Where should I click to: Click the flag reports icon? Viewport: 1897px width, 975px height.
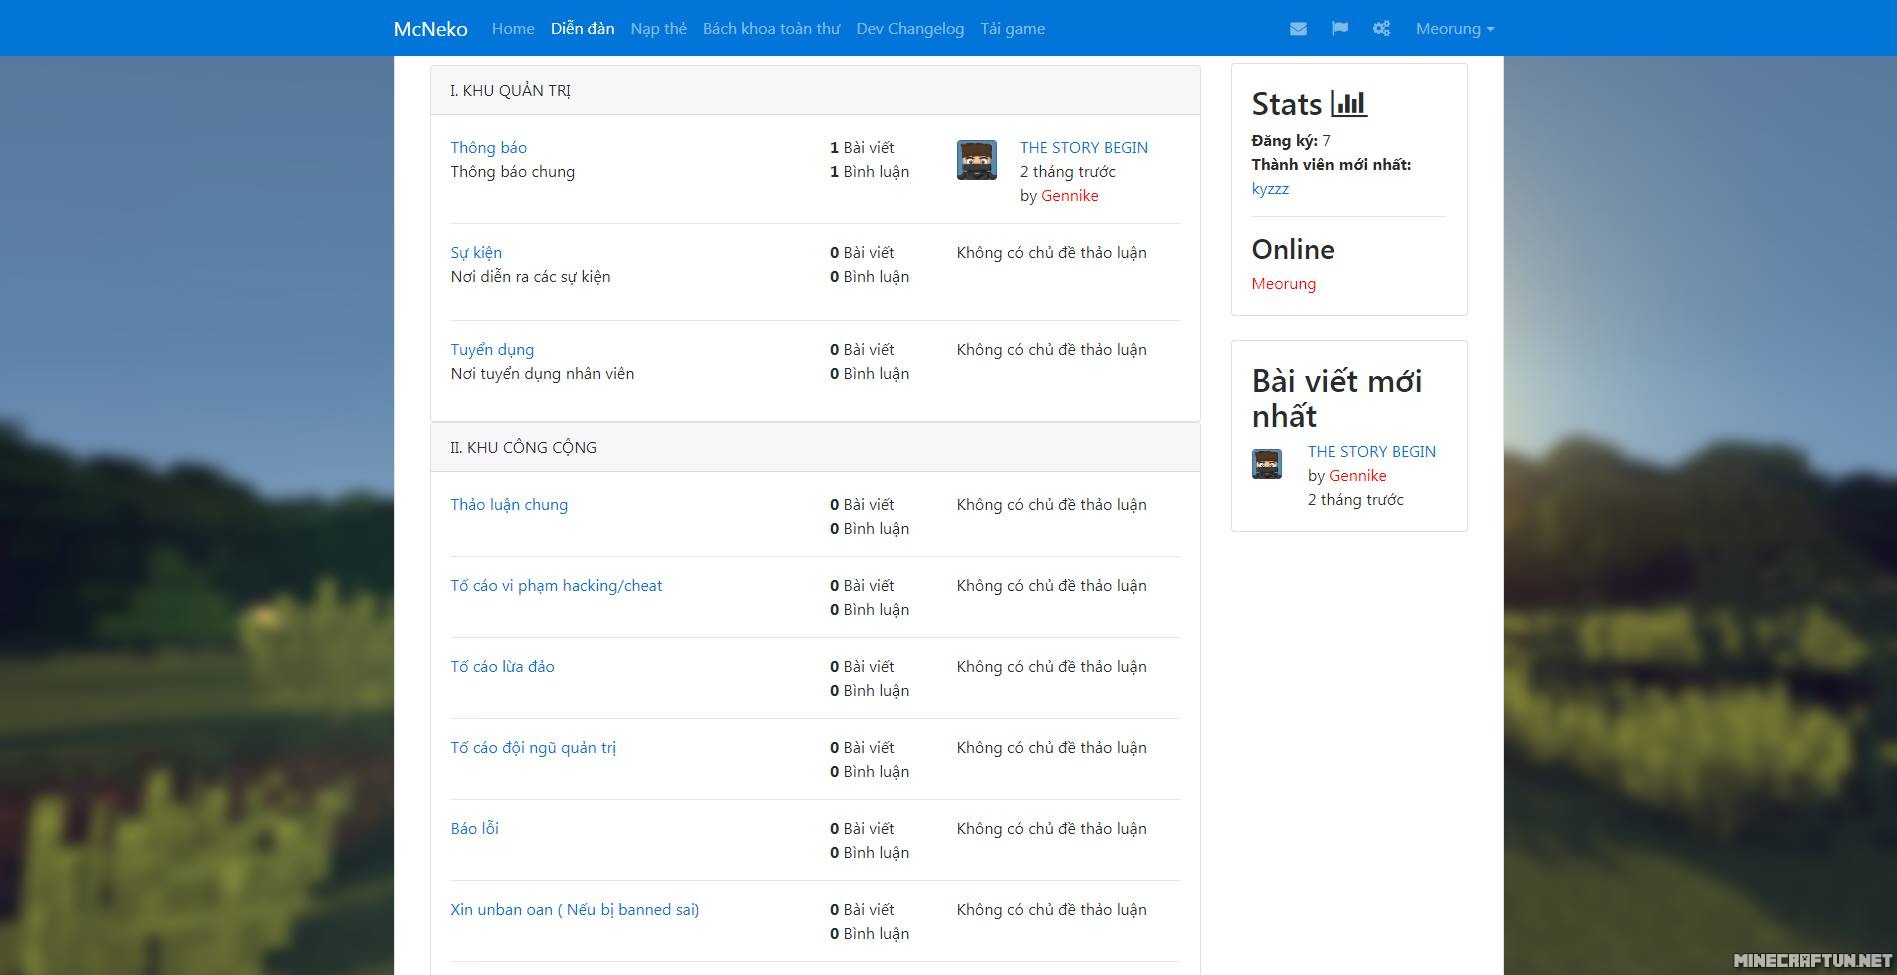point(1340,29)
